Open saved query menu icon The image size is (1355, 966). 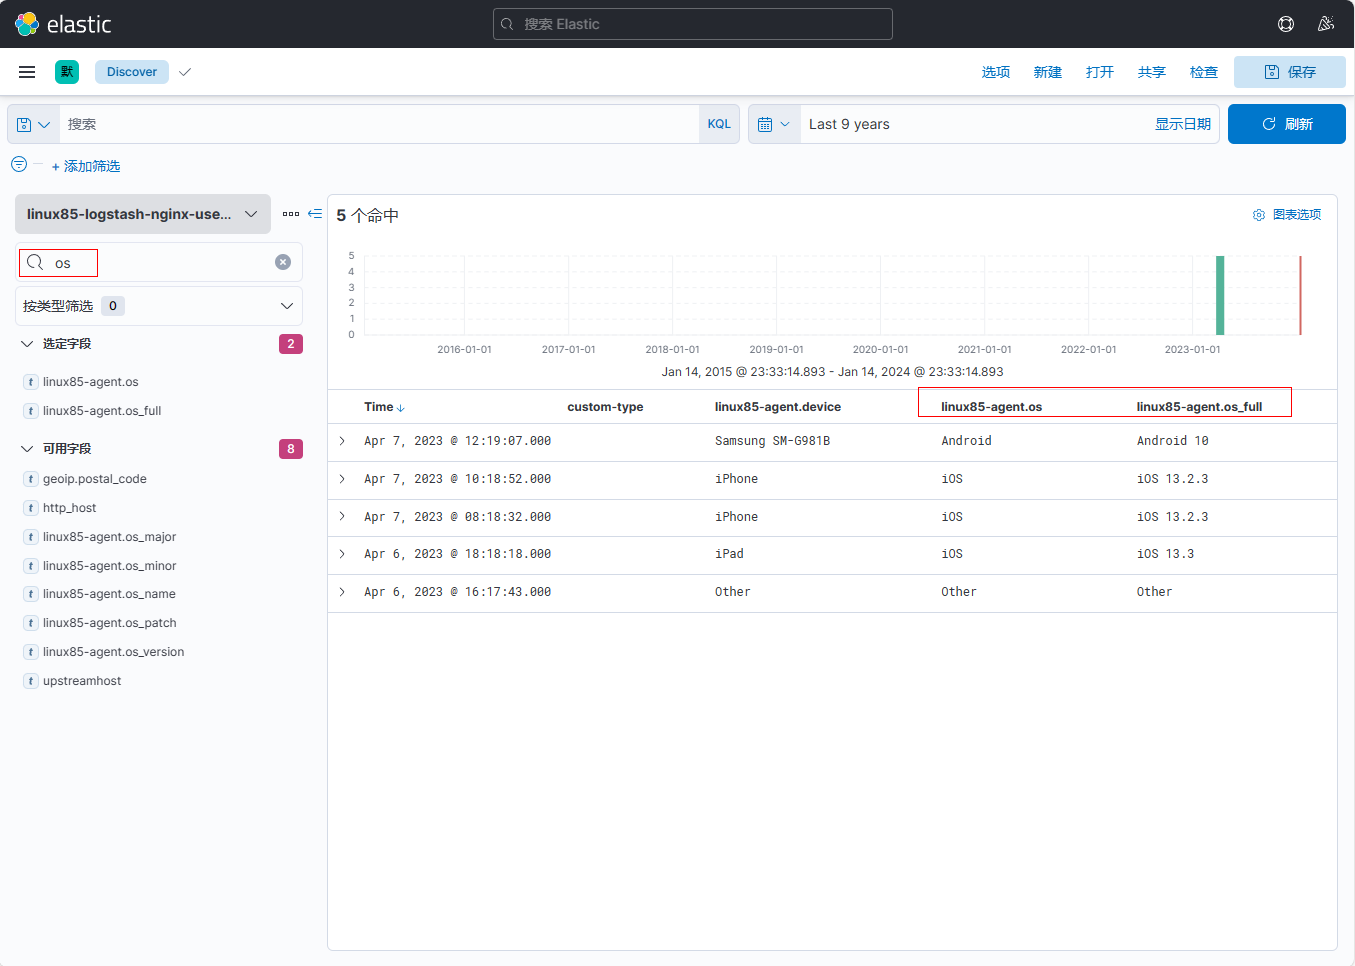click(33, 124)
